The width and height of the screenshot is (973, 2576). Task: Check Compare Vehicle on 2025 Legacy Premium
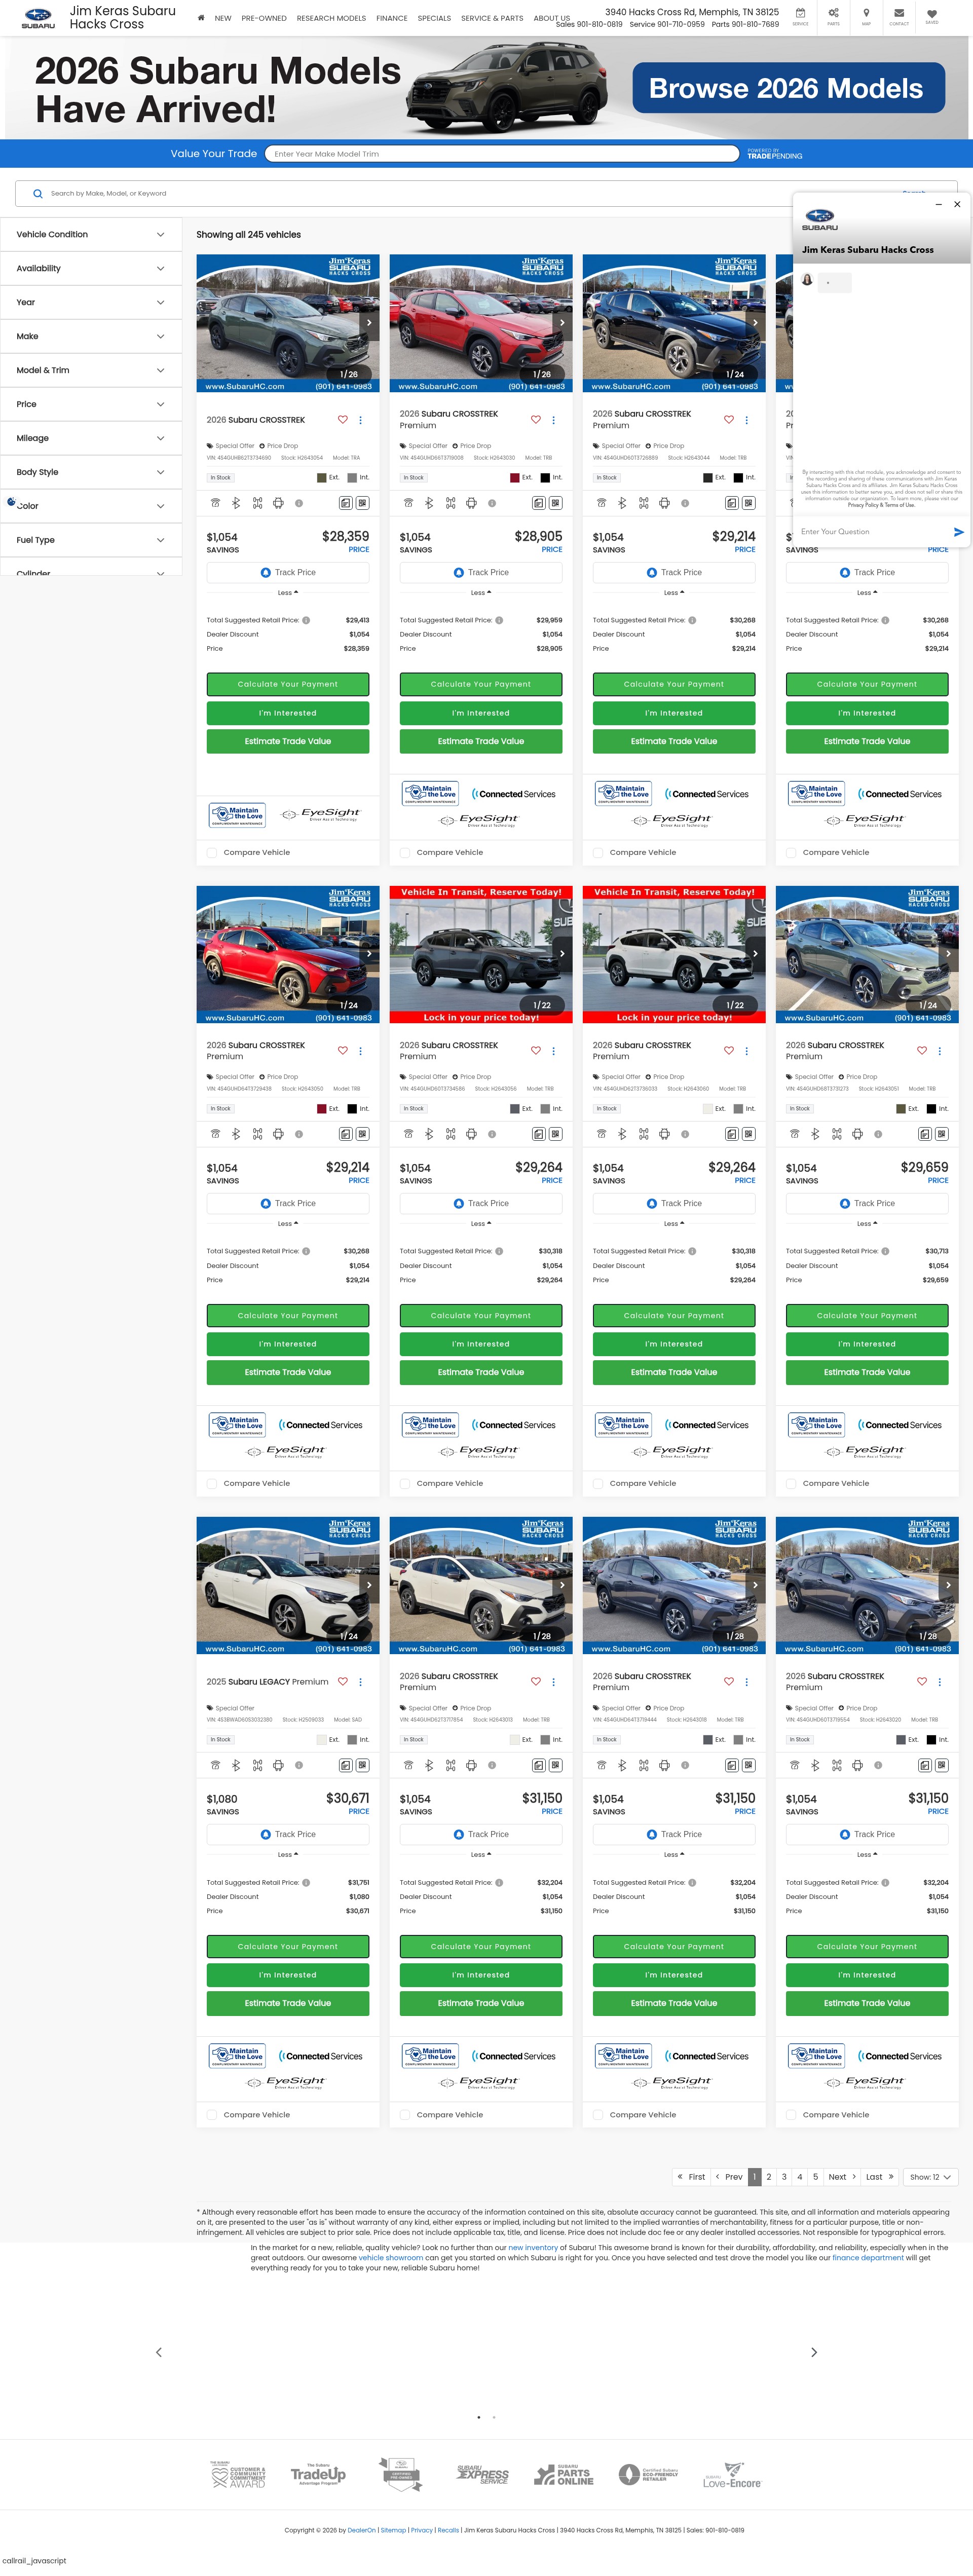[212, 2115]
